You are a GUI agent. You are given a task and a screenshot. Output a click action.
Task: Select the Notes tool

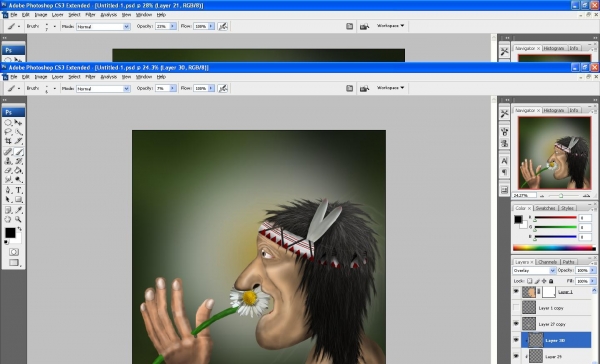coord(8,210)
